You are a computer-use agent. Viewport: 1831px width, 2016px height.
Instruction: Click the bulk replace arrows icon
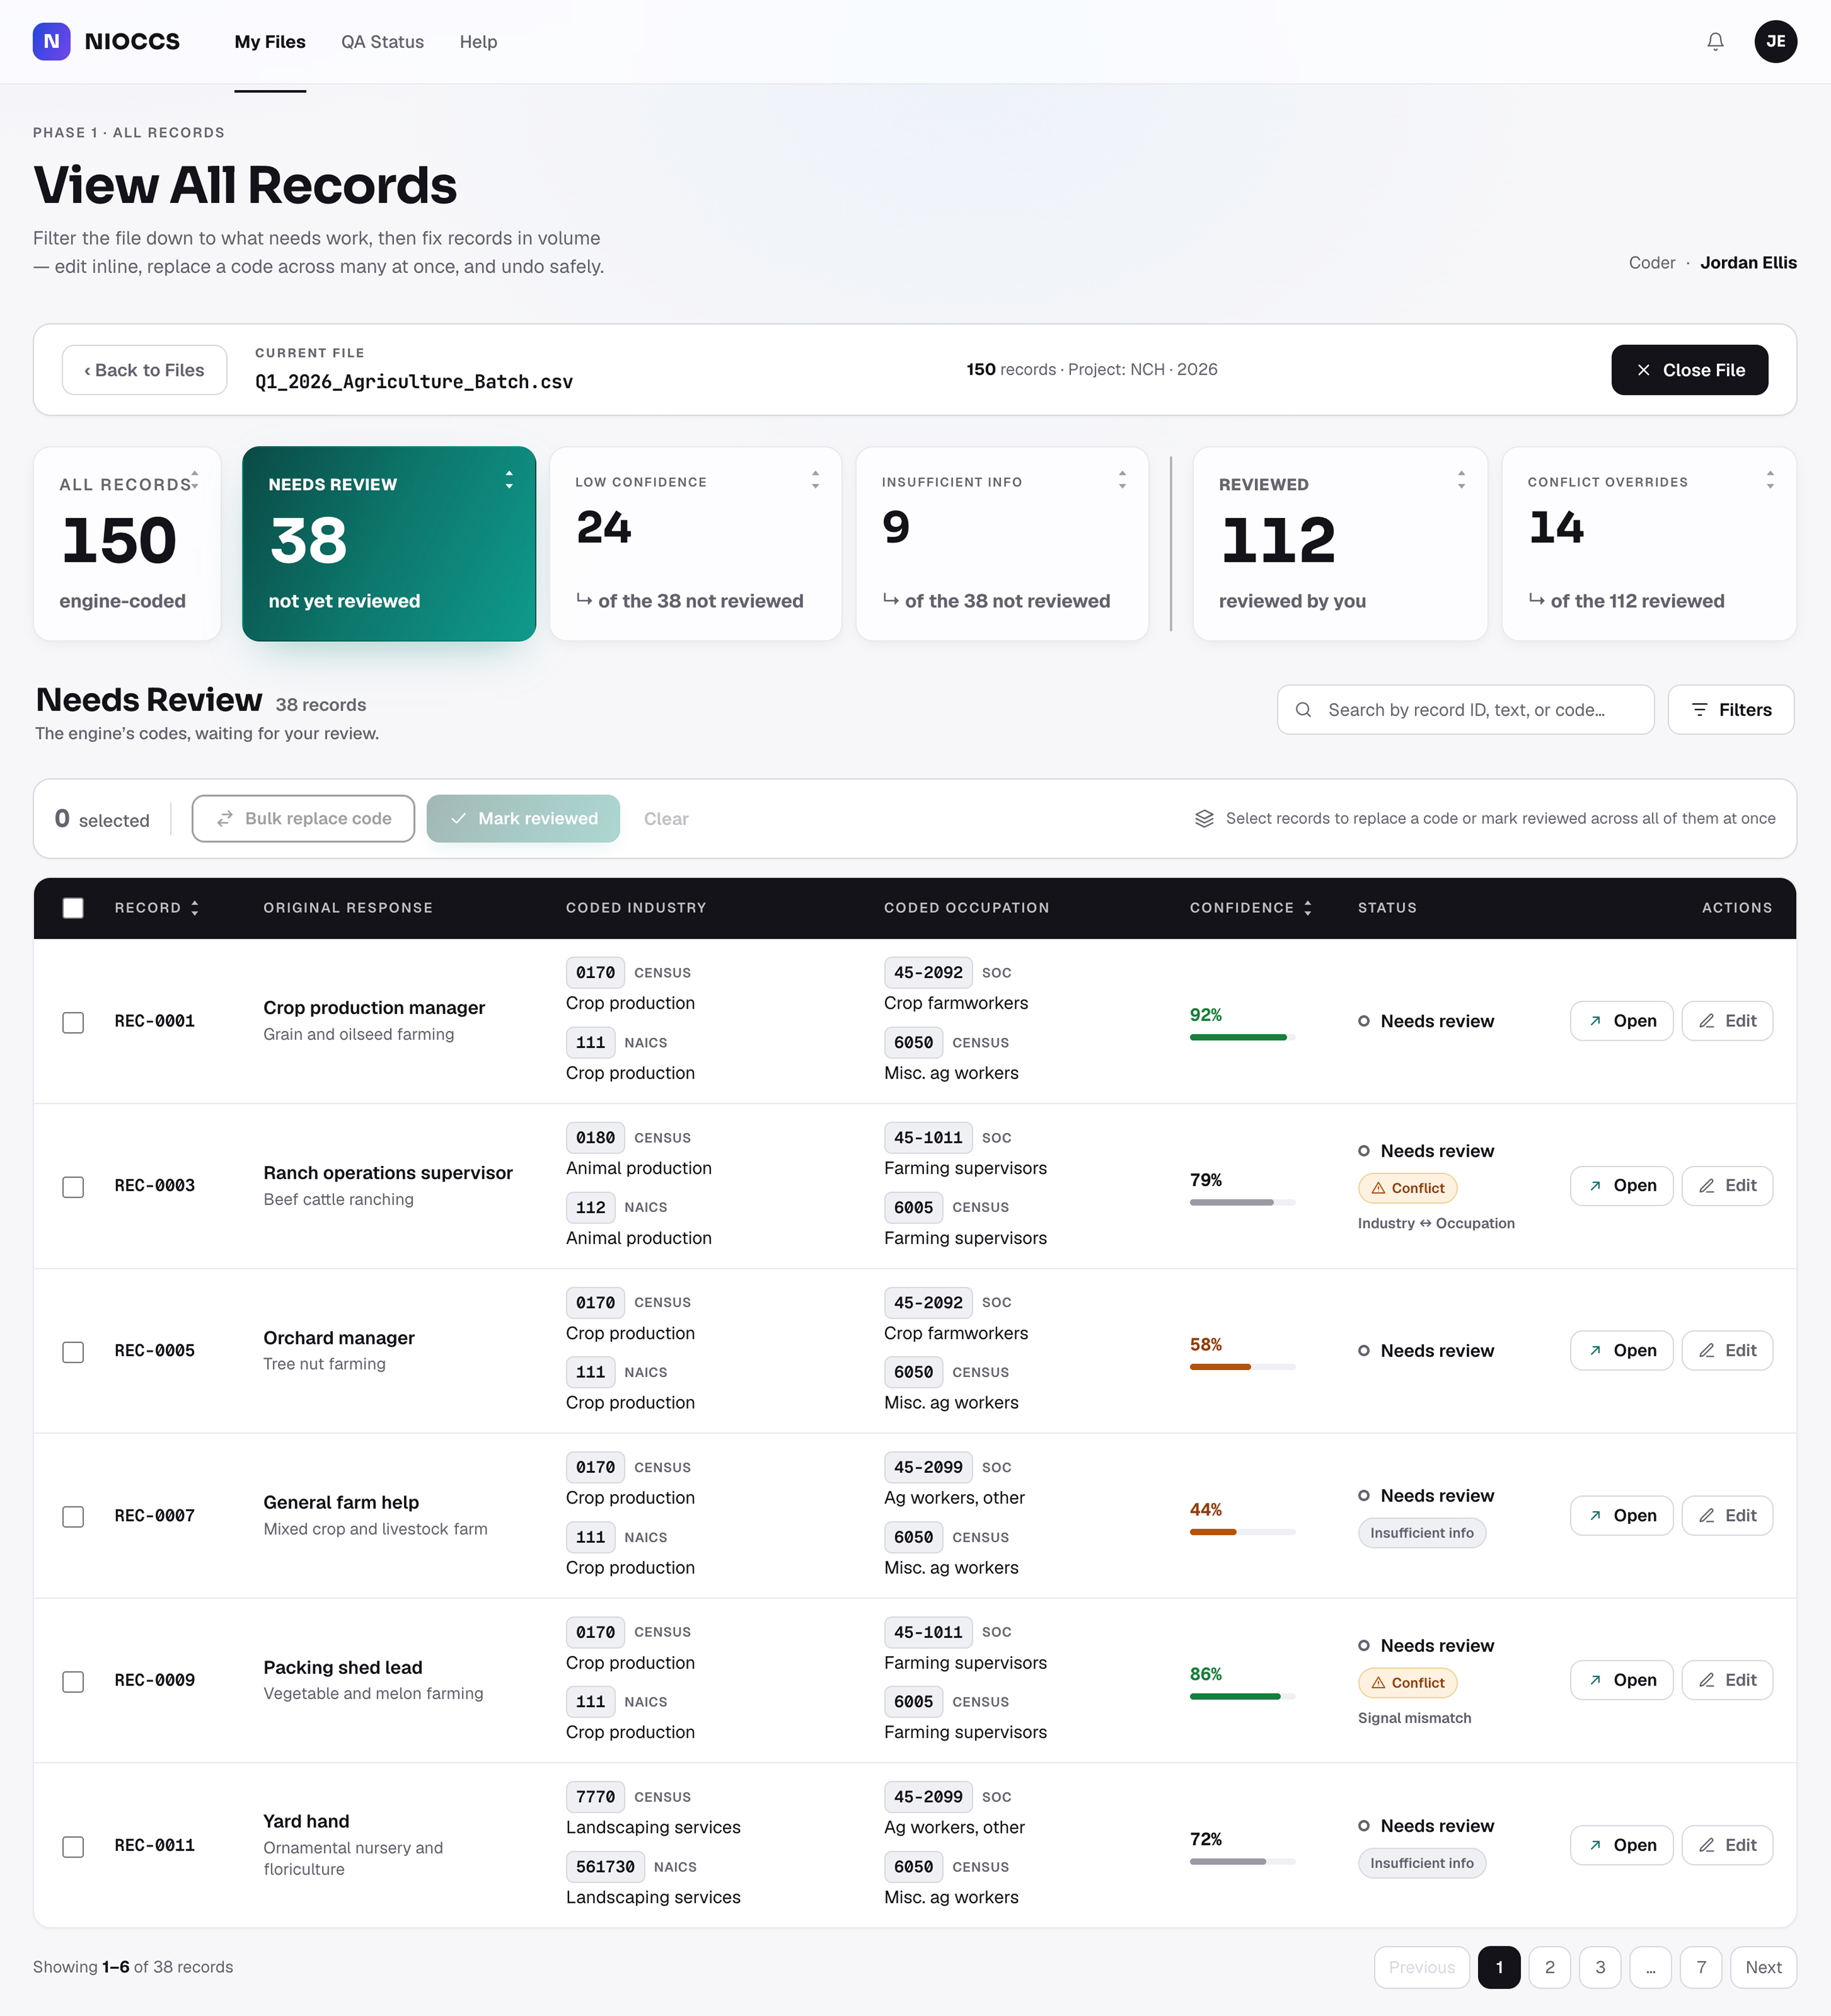pyautogui.click(x=225, y=818)
